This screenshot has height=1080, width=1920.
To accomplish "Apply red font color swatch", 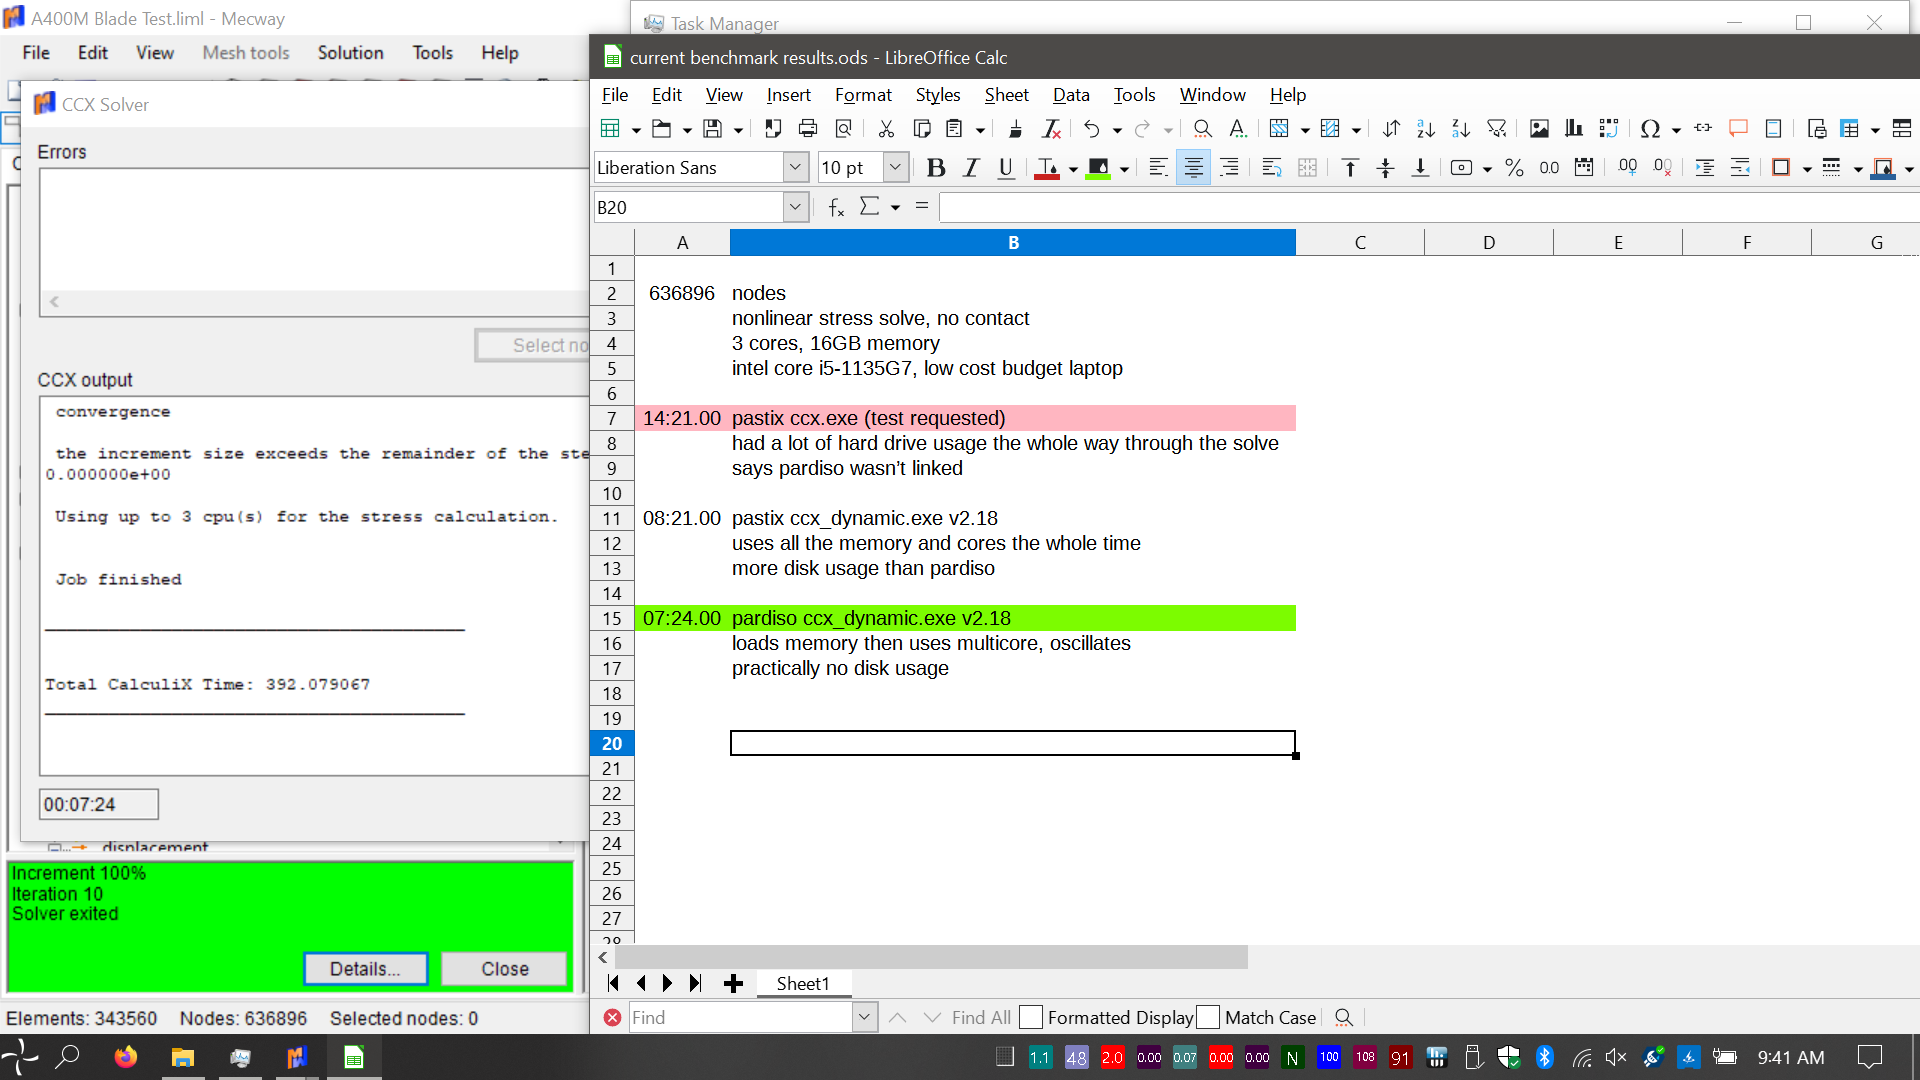I will 1047,168.
